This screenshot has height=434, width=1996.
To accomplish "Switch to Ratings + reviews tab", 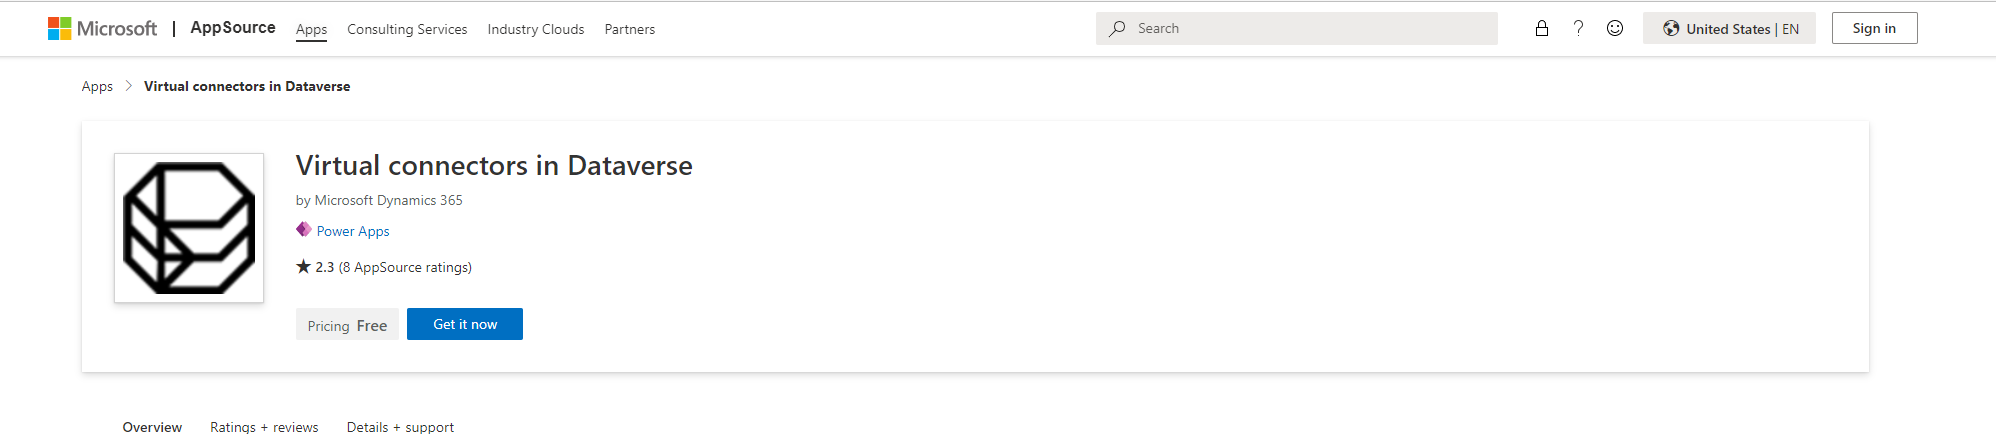I will click(x=264, y=427).
